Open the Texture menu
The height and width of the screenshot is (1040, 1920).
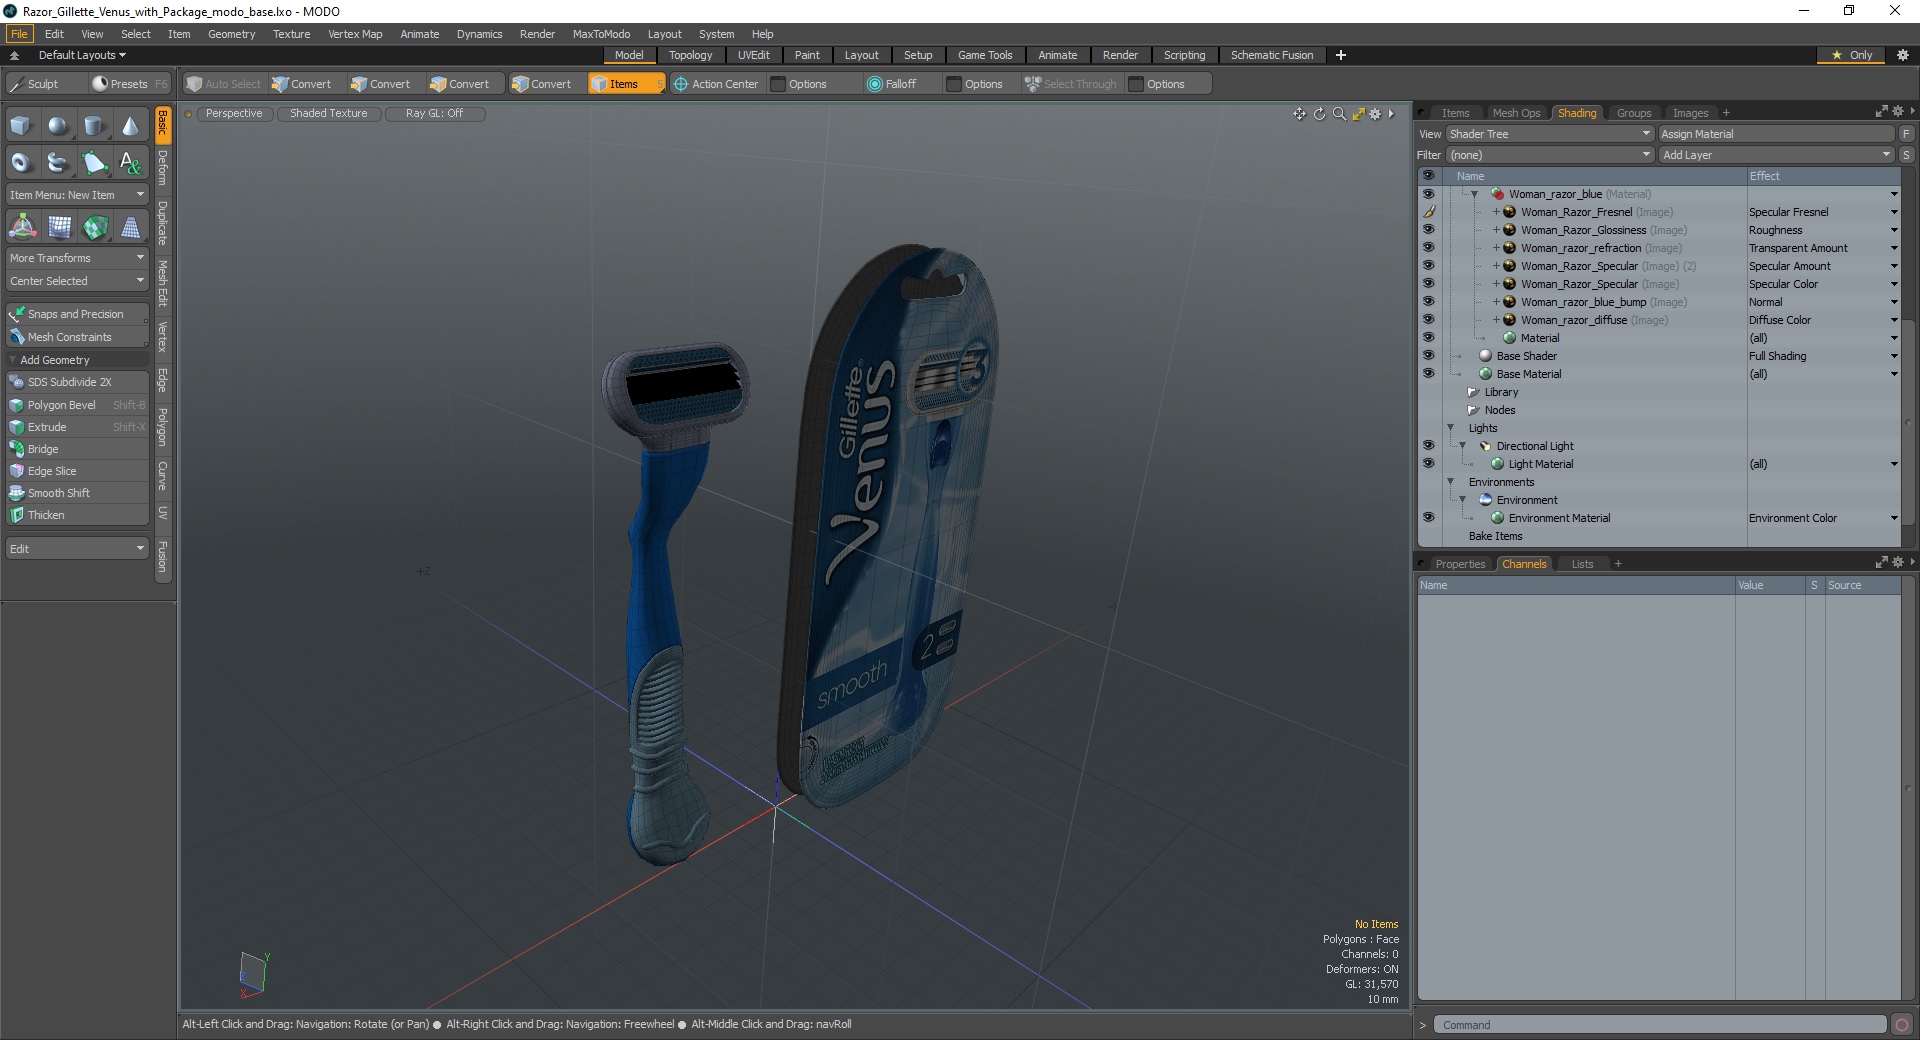tap(291, 34)
